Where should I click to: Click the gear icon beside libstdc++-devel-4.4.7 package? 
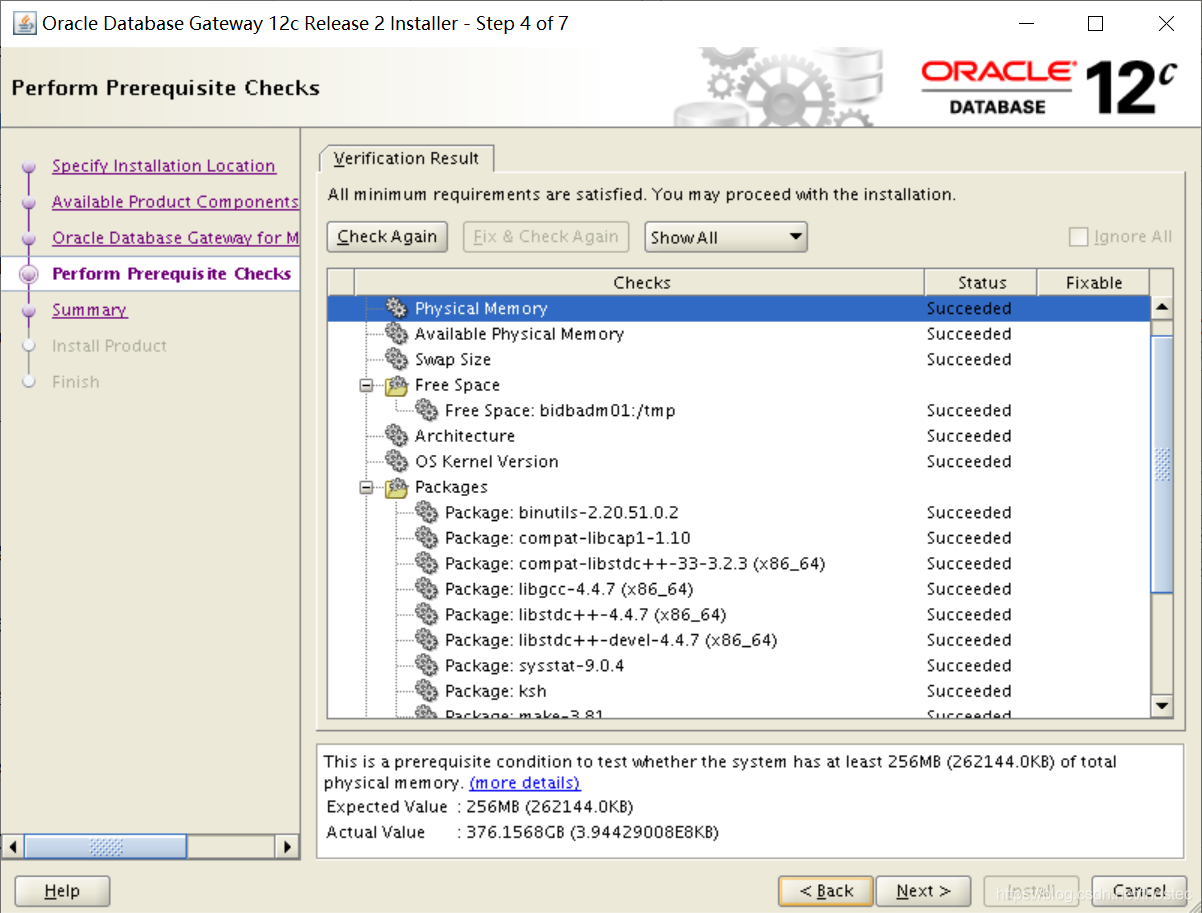click(x=427, y=640)
